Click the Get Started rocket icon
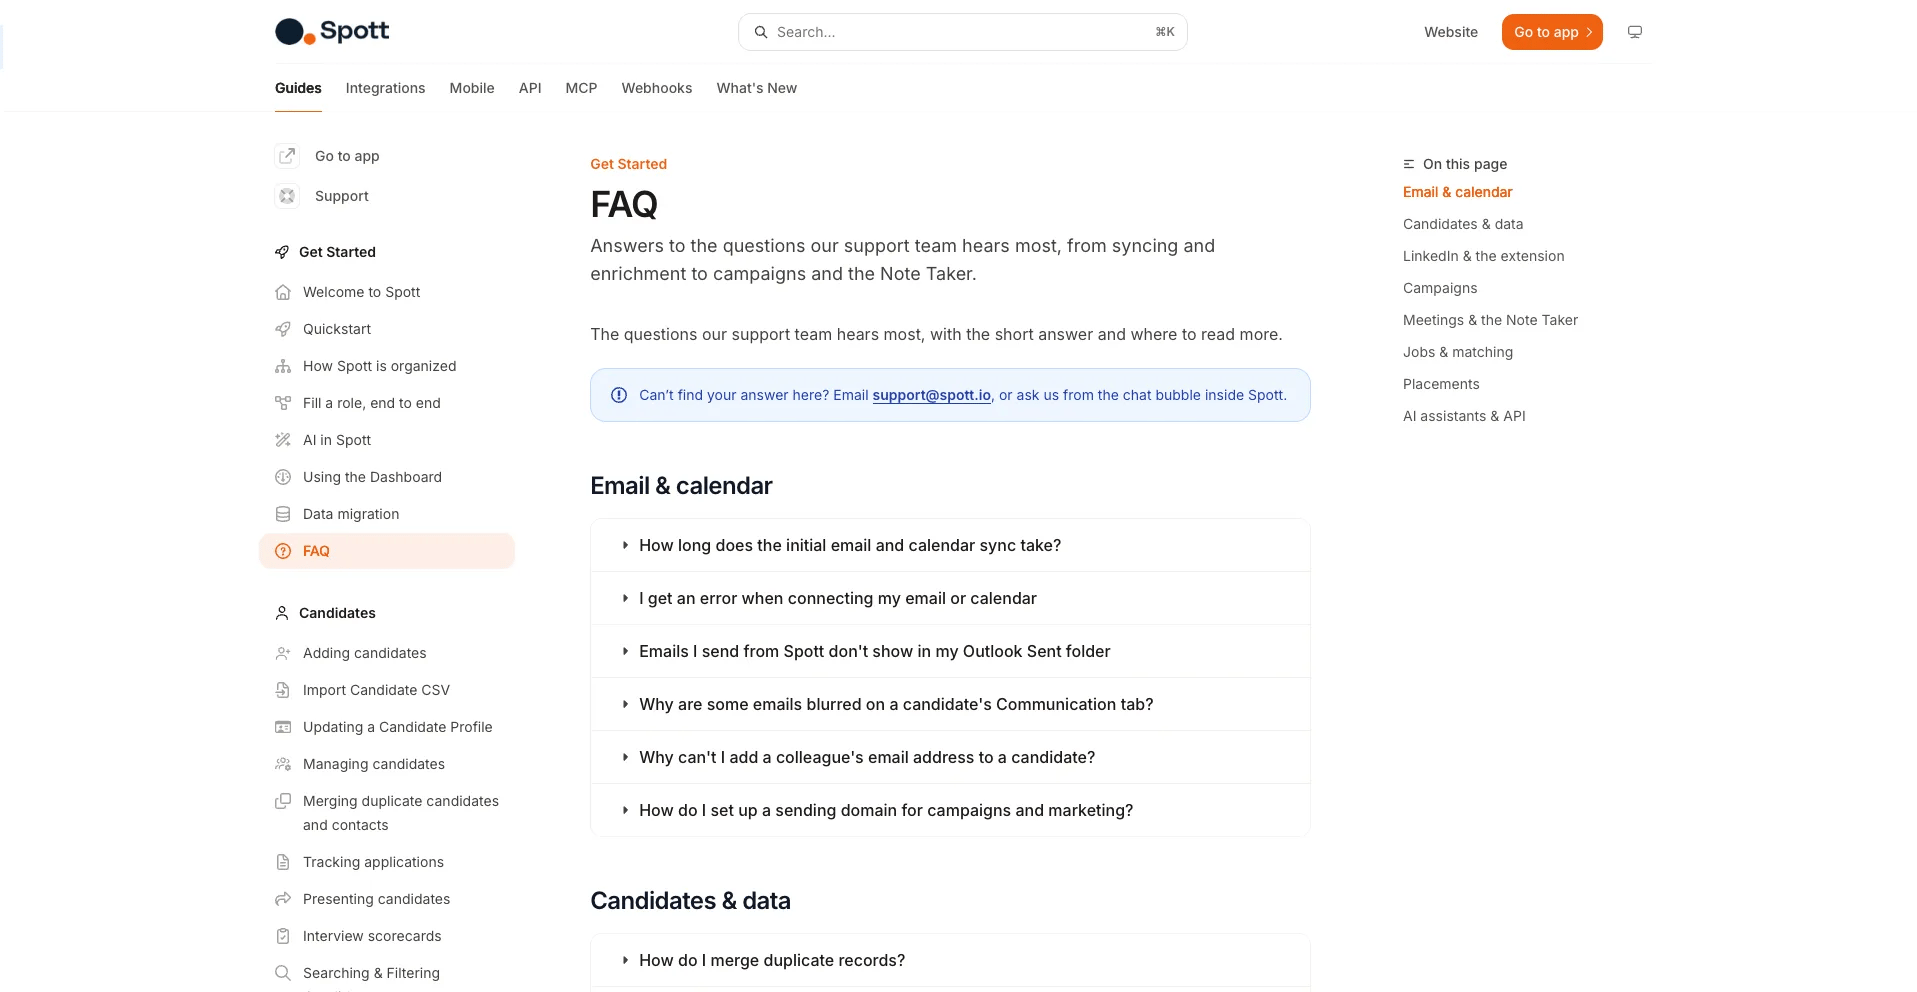1917x992 pixels. [282, 252]
